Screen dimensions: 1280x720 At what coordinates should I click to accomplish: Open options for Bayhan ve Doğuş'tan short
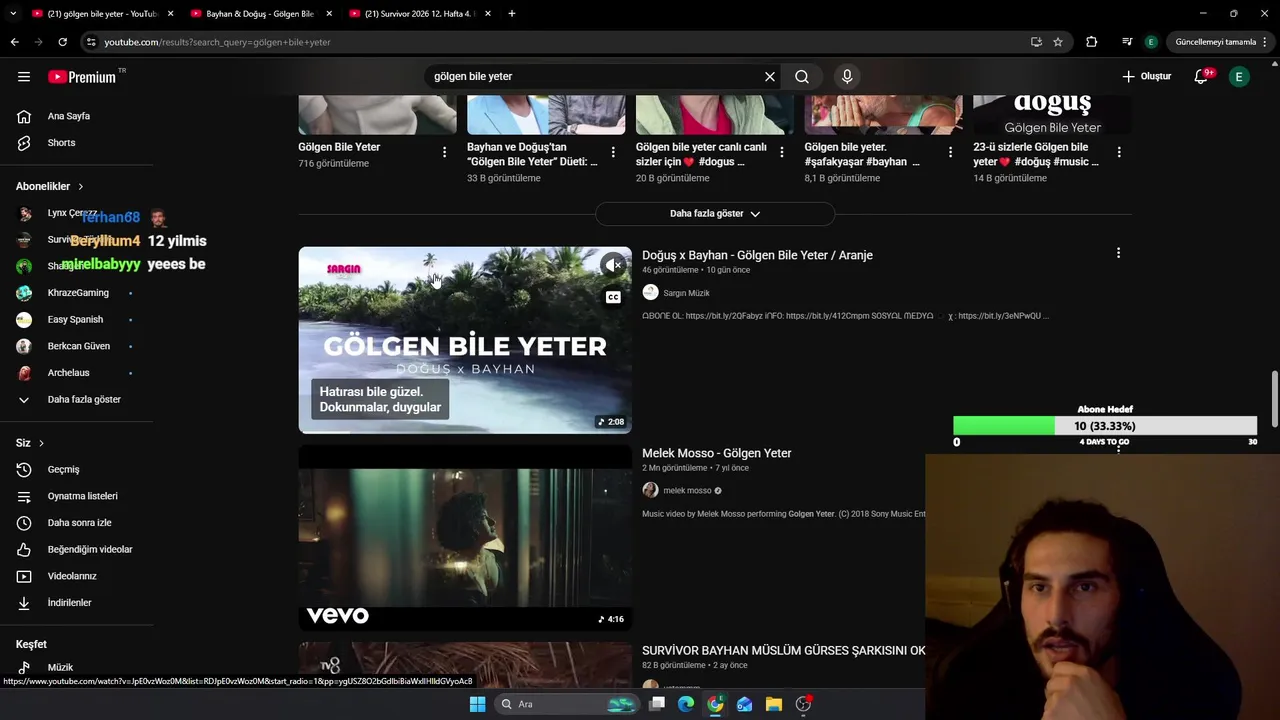click(613, 152)
